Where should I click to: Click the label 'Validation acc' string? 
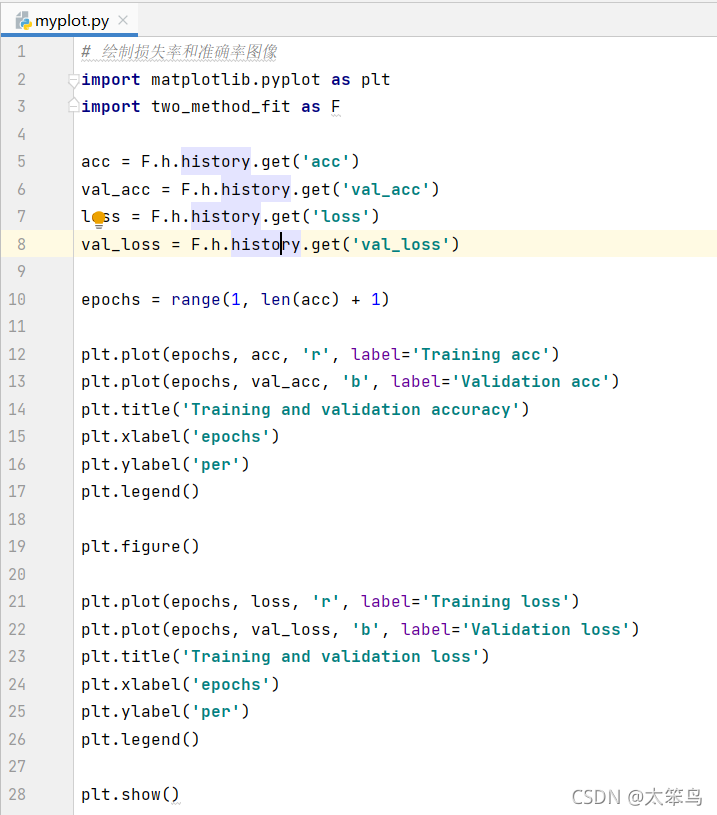point(531,382)
